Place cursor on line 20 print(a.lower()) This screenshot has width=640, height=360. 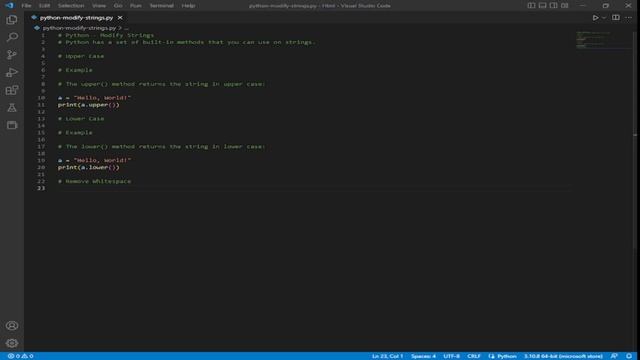(89, 167)
